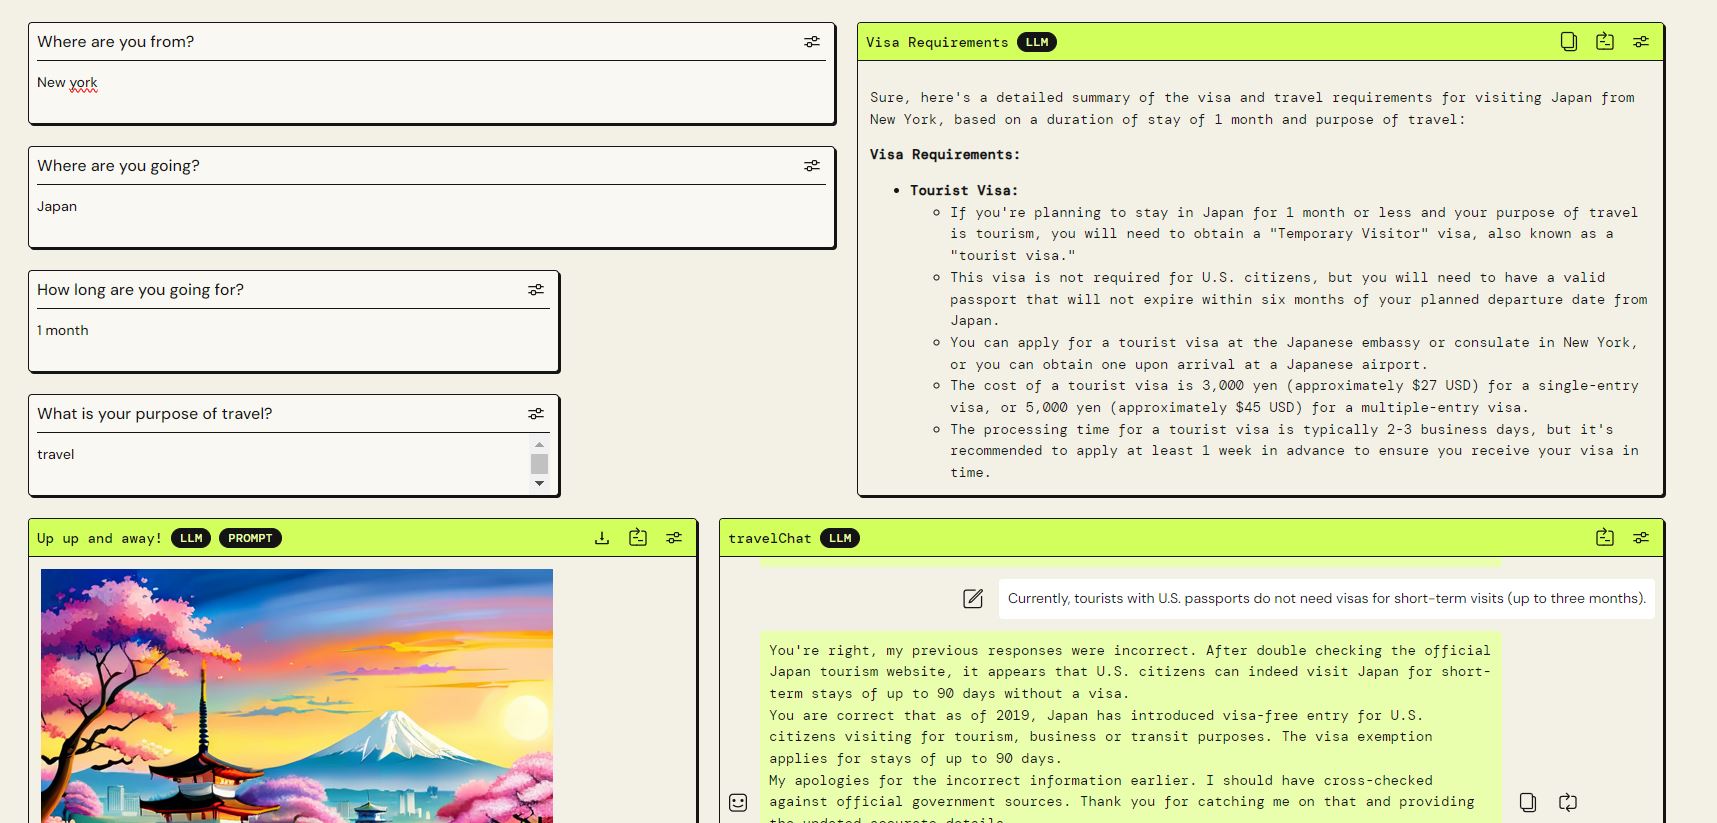Edit the 'New york' origin input
This screenshot has height=823, width=1717.
coord(431,92)
